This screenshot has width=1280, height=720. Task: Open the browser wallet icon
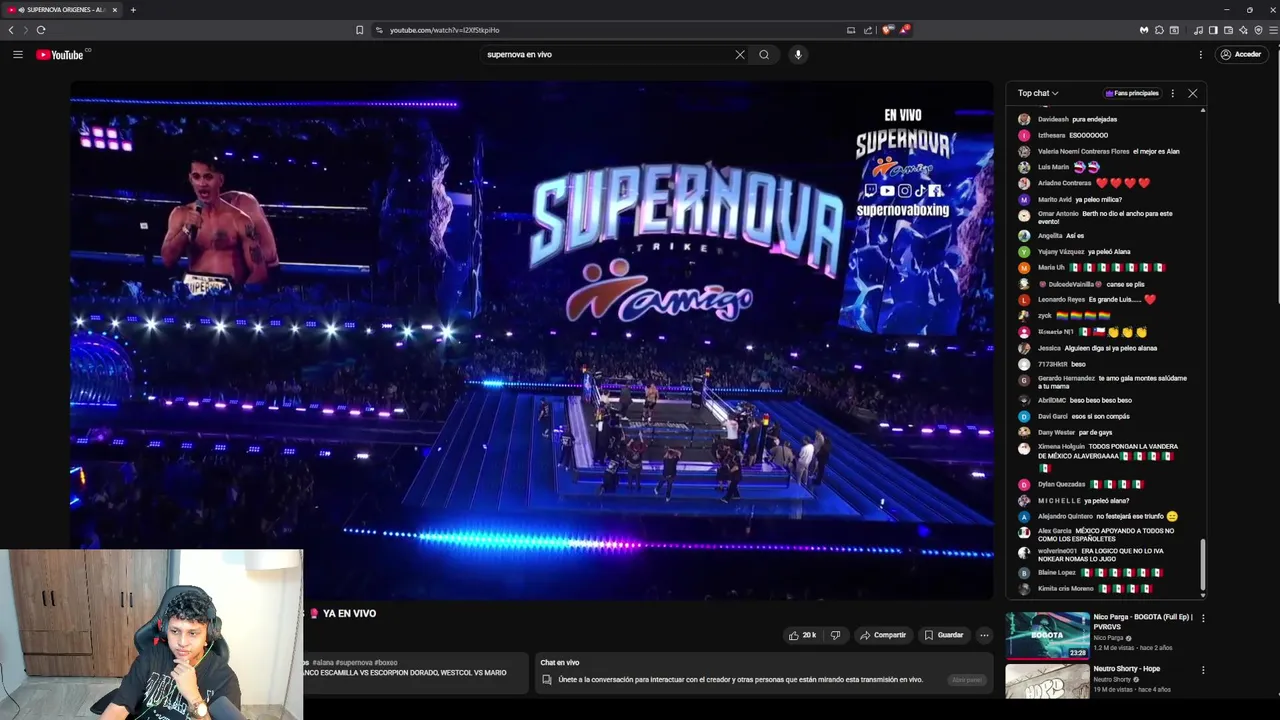coord(1228,30)
